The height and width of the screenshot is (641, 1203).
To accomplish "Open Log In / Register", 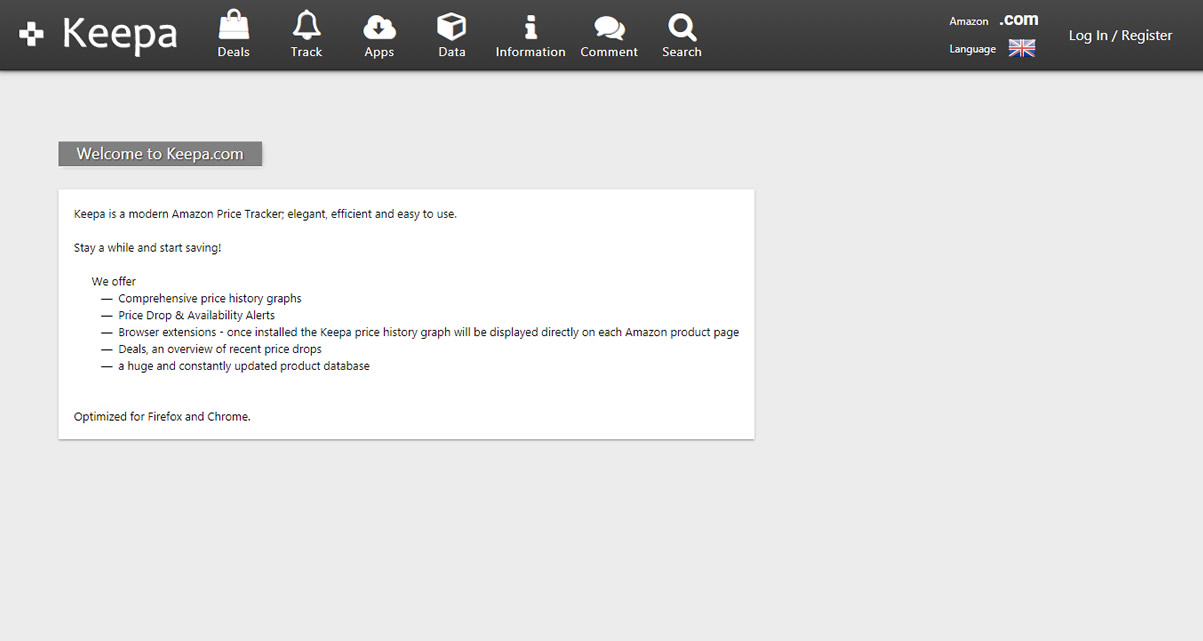I will click(1120, 35).
